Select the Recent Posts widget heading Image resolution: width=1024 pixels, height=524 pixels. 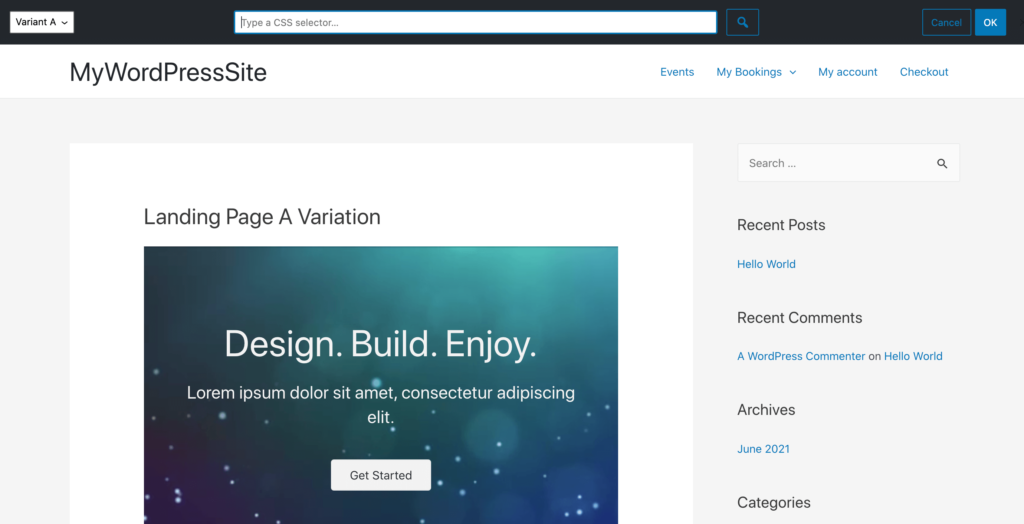781,225
